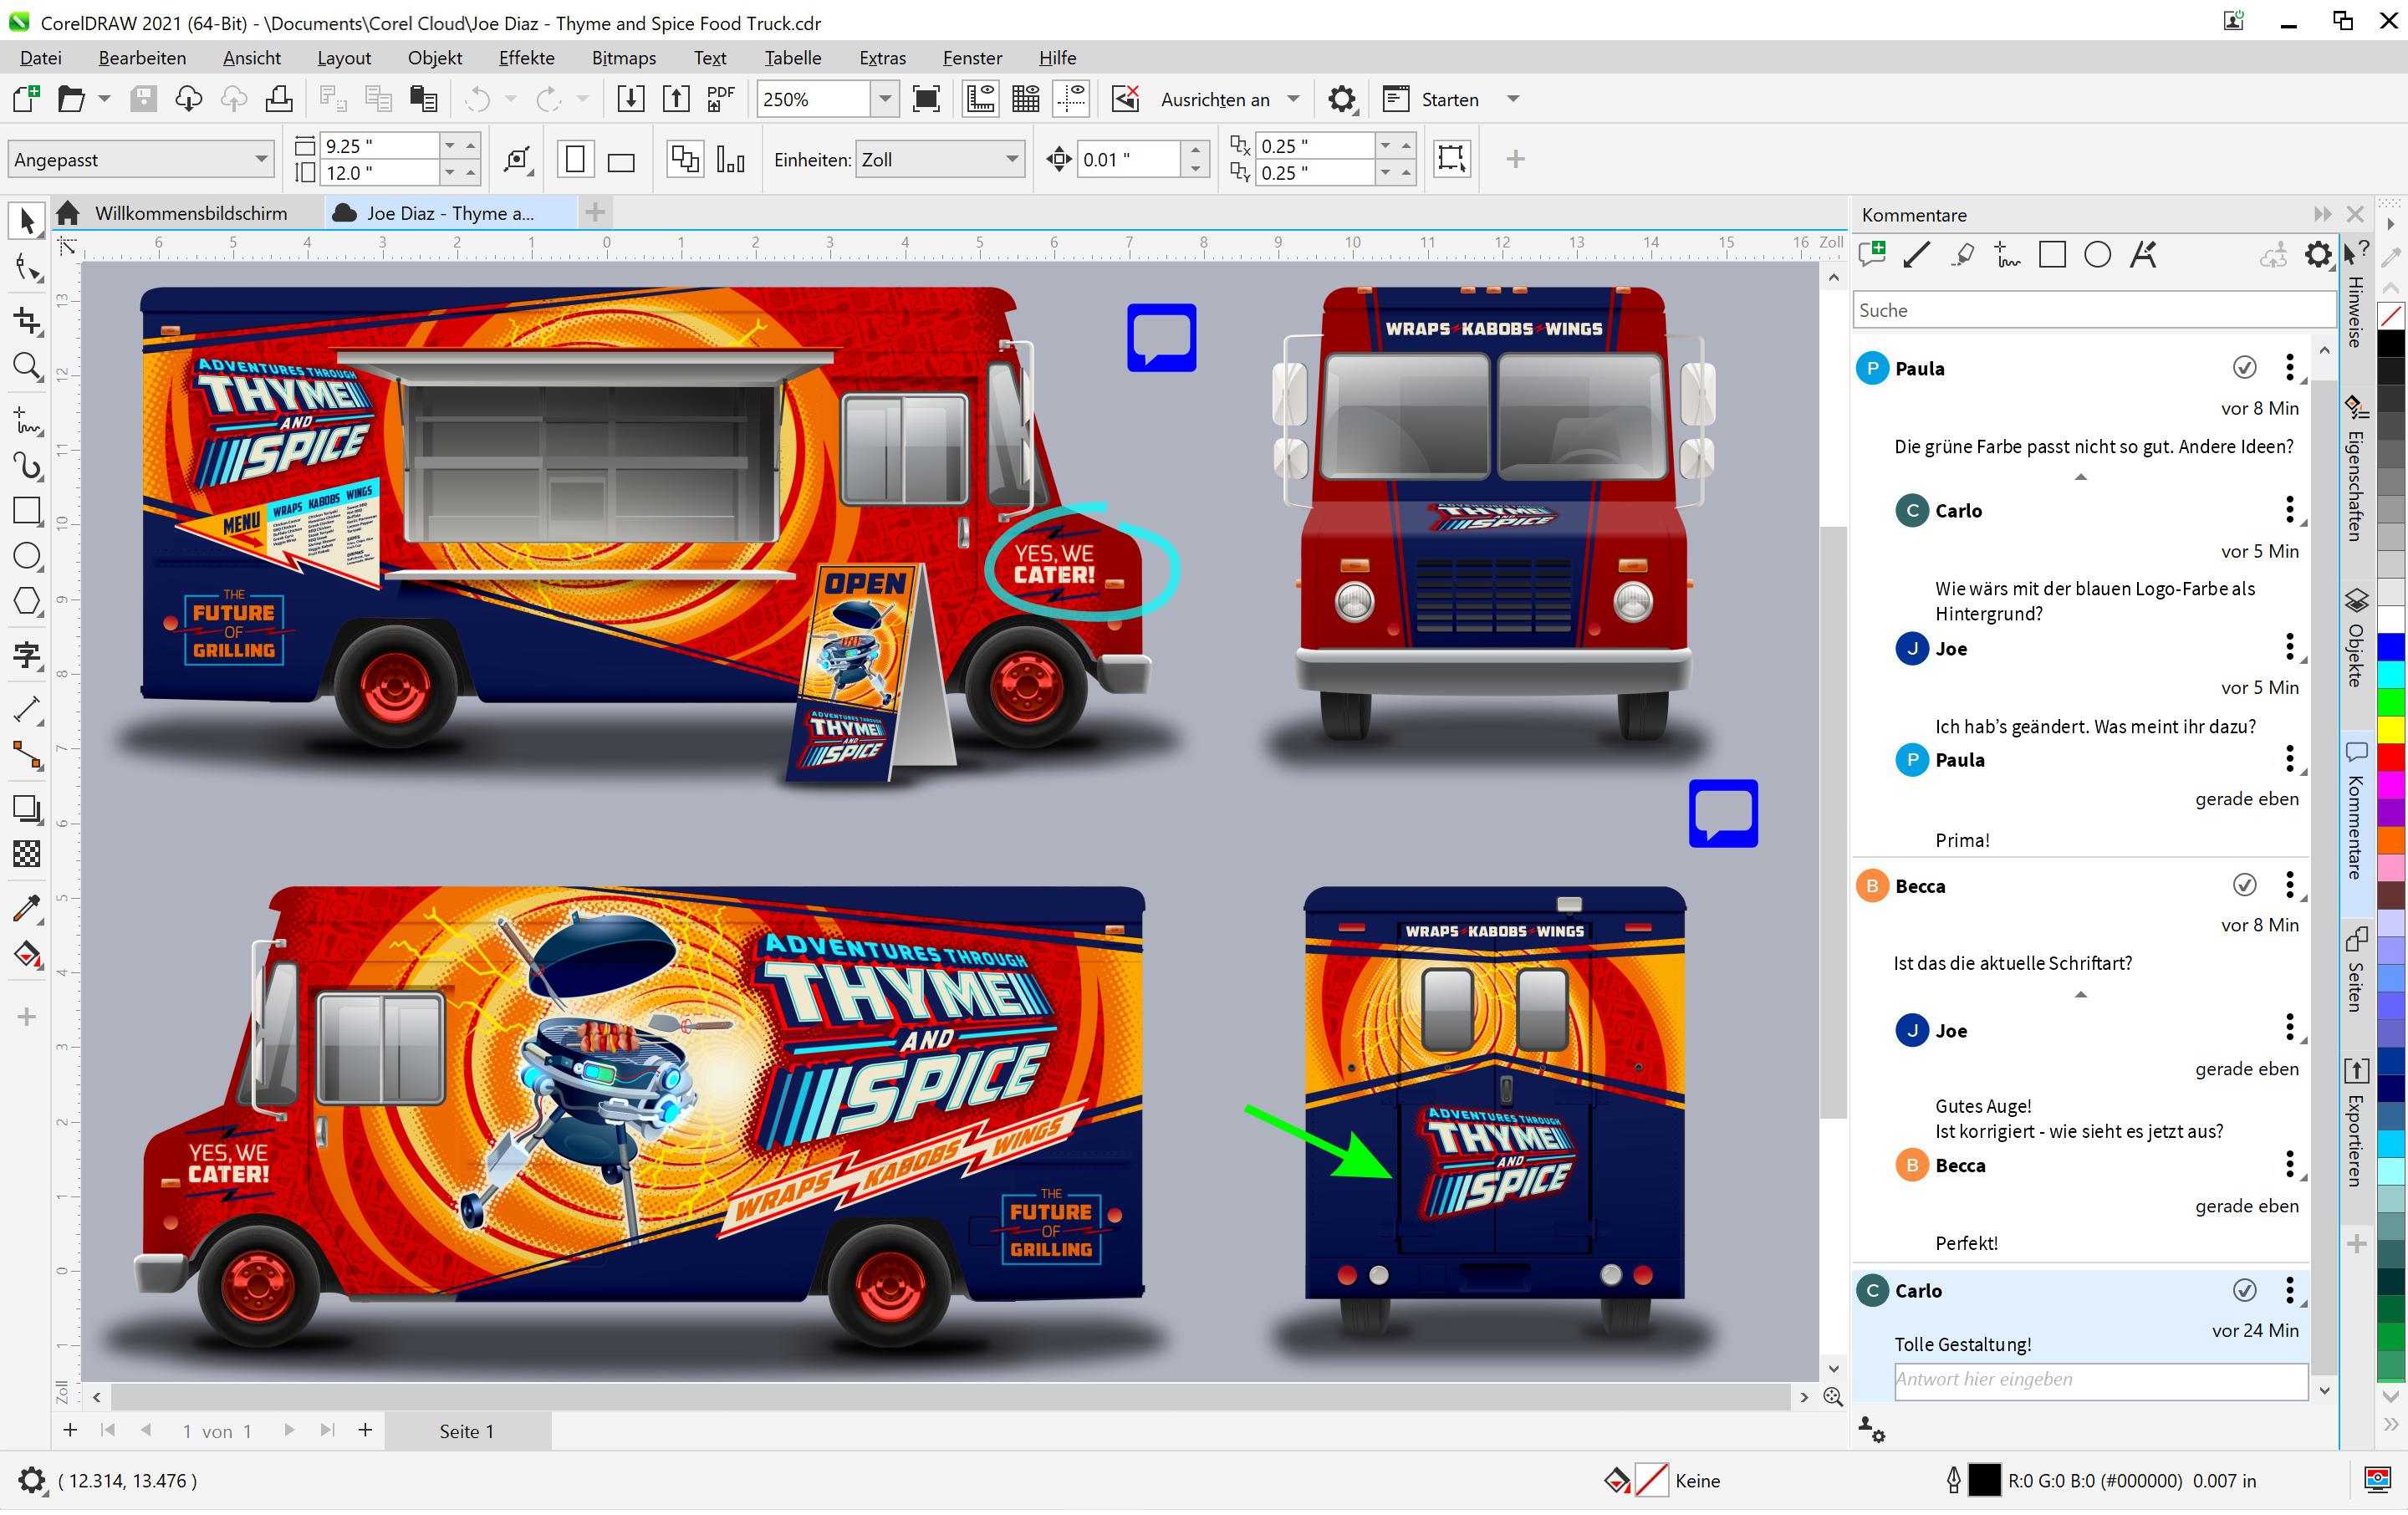
Task: Open the Ausrichten an dropdown
Action: pos(1292,98)
